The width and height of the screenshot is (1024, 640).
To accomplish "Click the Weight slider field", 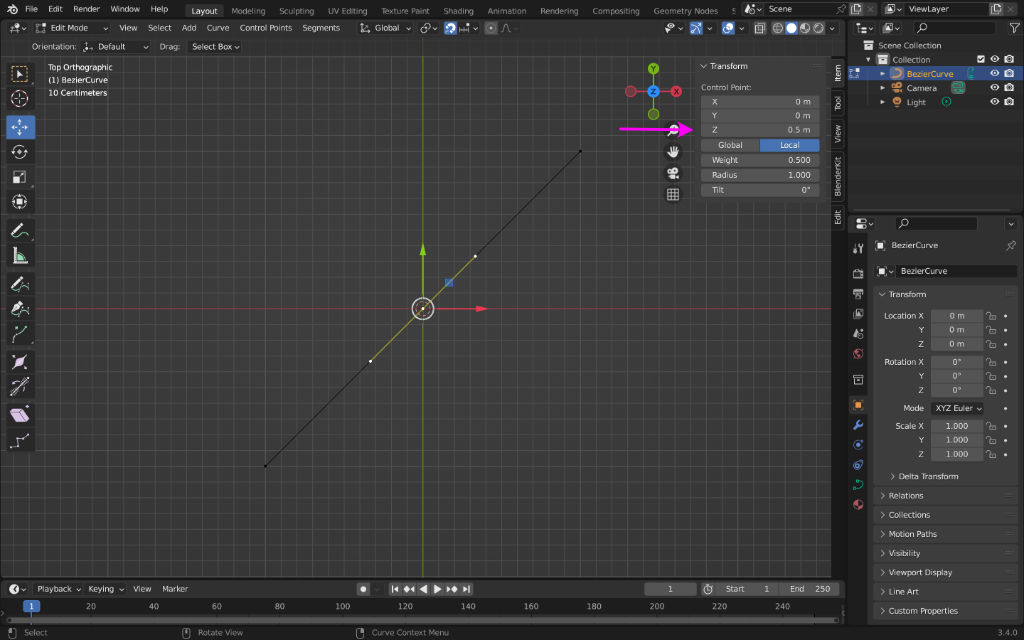I will pyautogui.click(x=760, y=160).
